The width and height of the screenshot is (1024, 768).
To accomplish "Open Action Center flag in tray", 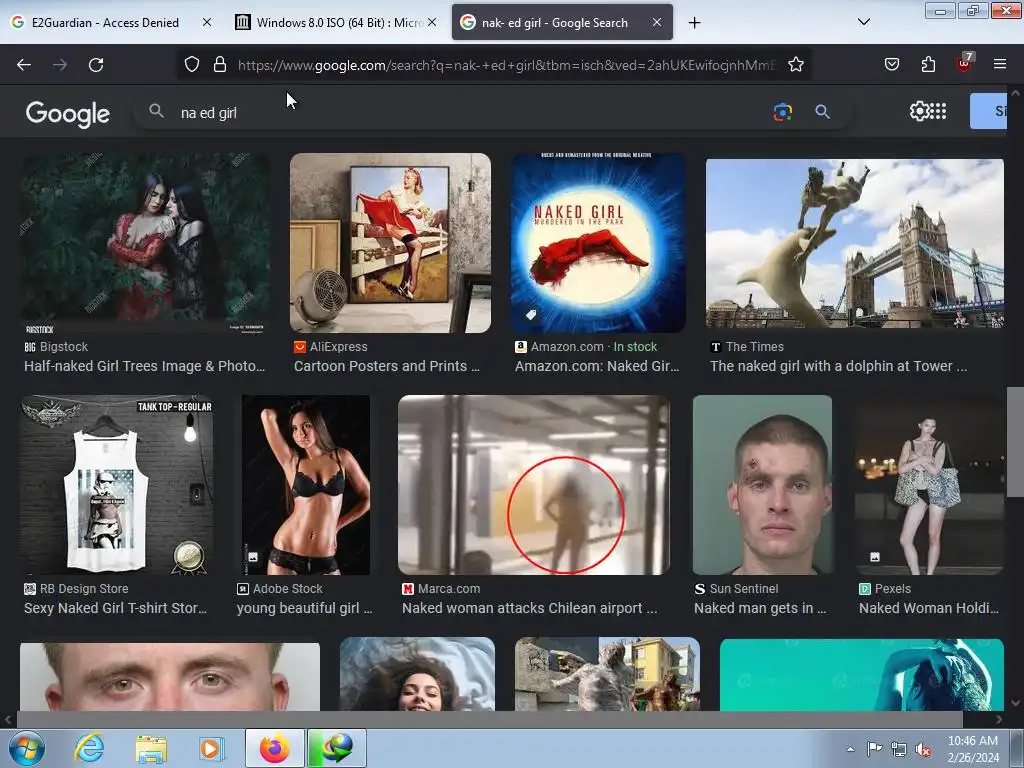I will tap(874, 749).
